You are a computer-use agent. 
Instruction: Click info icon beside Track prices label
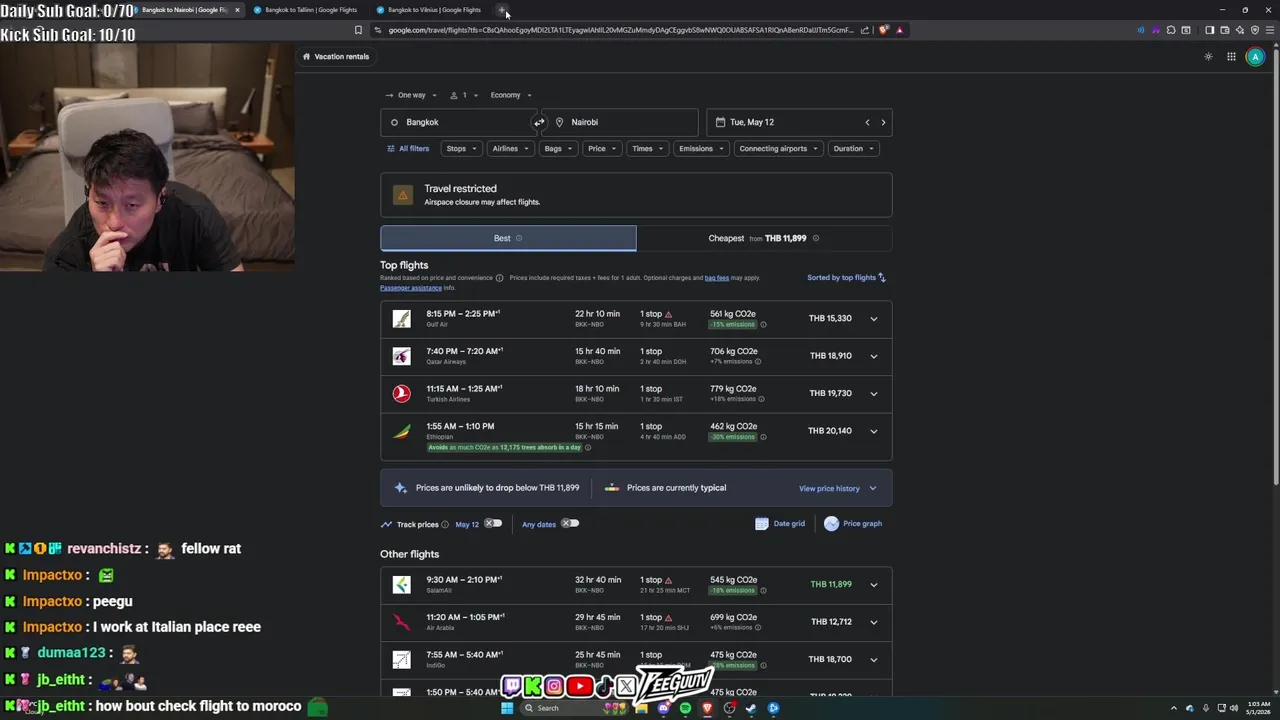click(445, 525)
